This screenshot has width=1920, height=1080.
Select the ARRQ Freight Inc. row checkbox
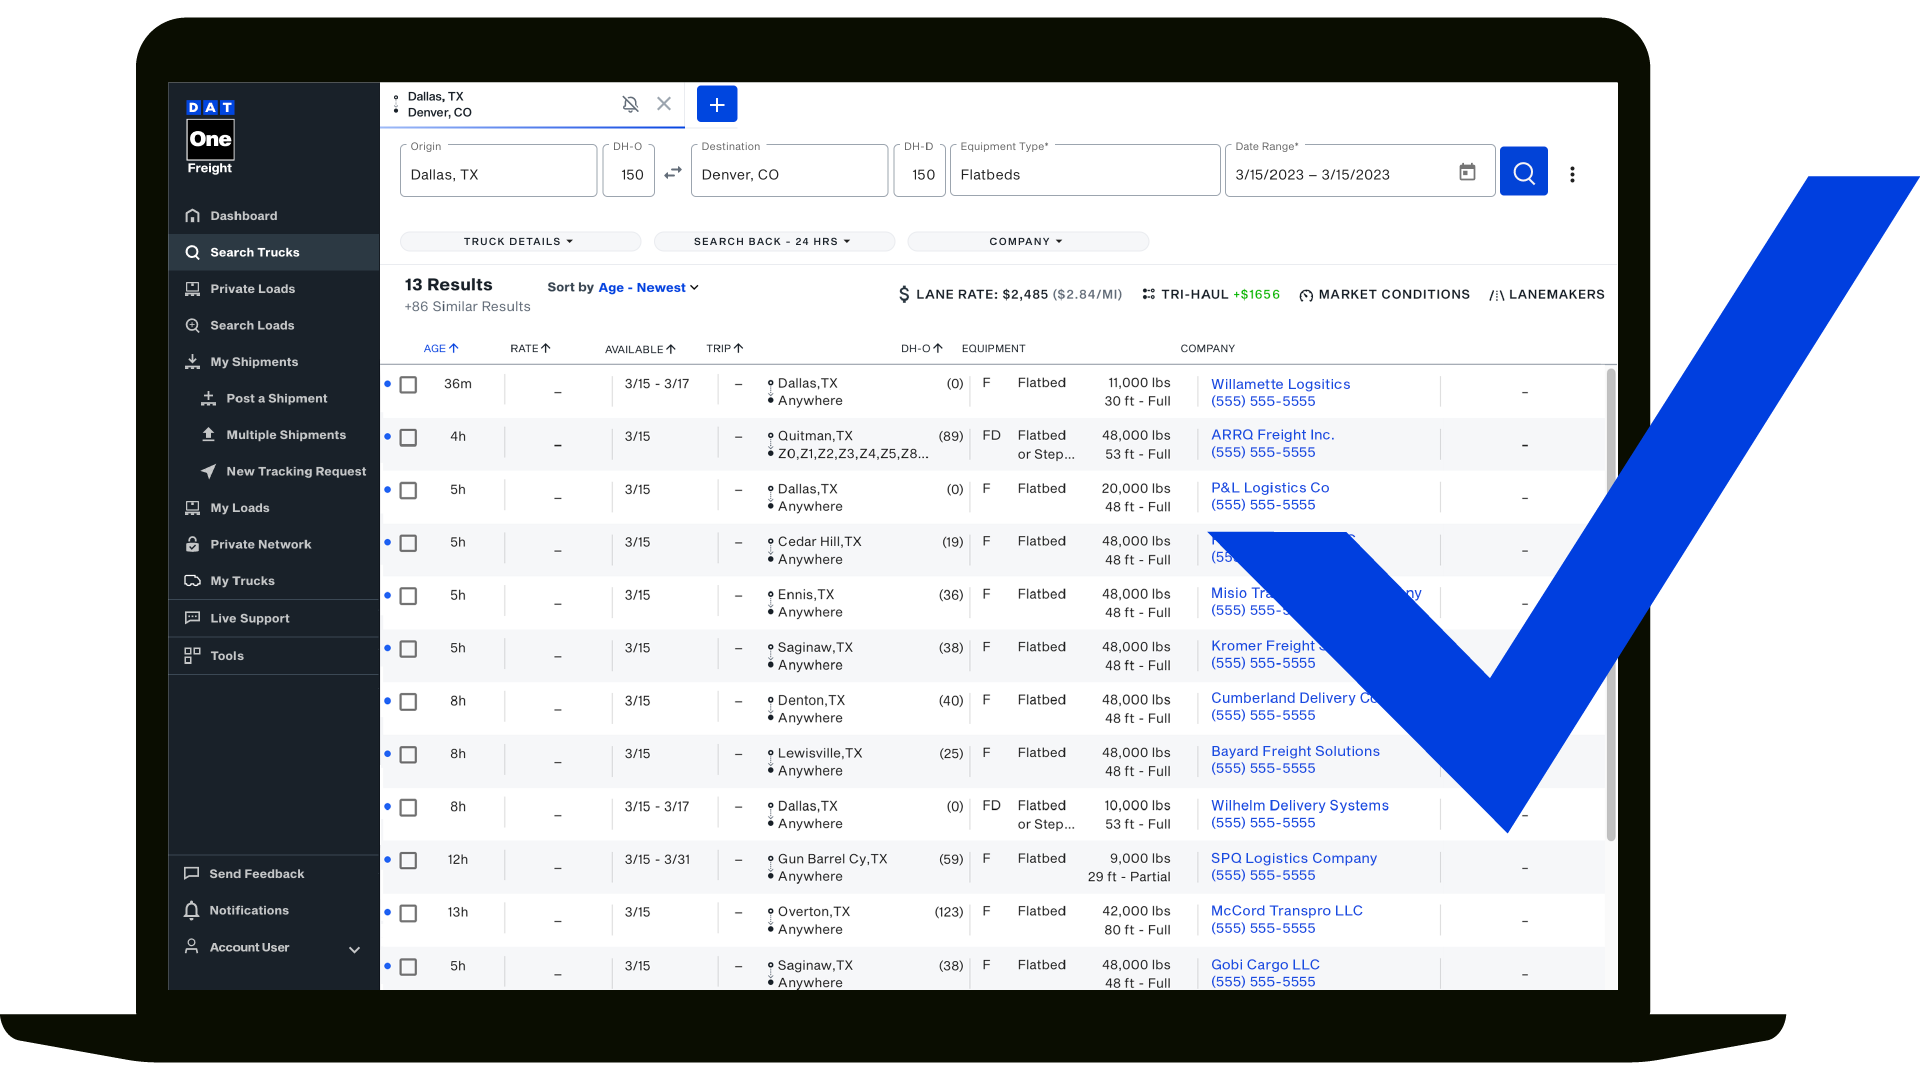[408, 438]
